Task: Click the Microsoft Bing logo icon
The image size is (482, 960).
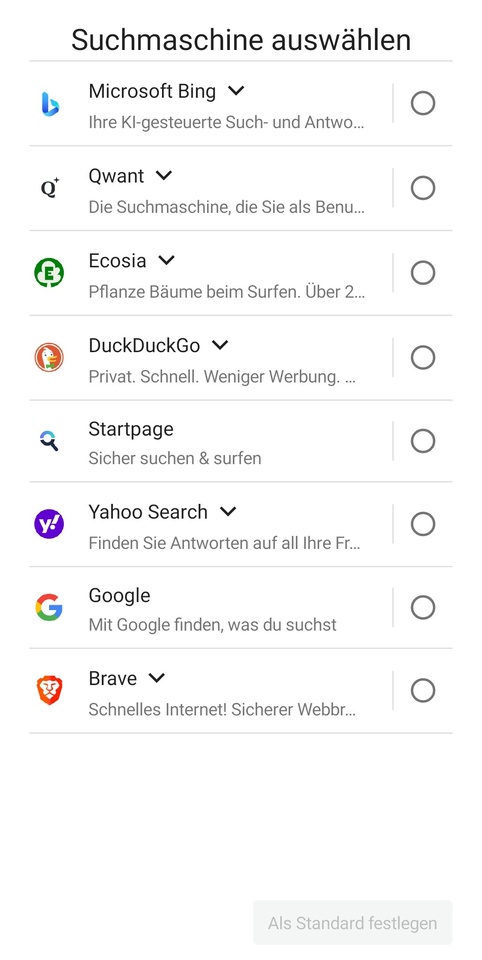Action: pos(50,103)
